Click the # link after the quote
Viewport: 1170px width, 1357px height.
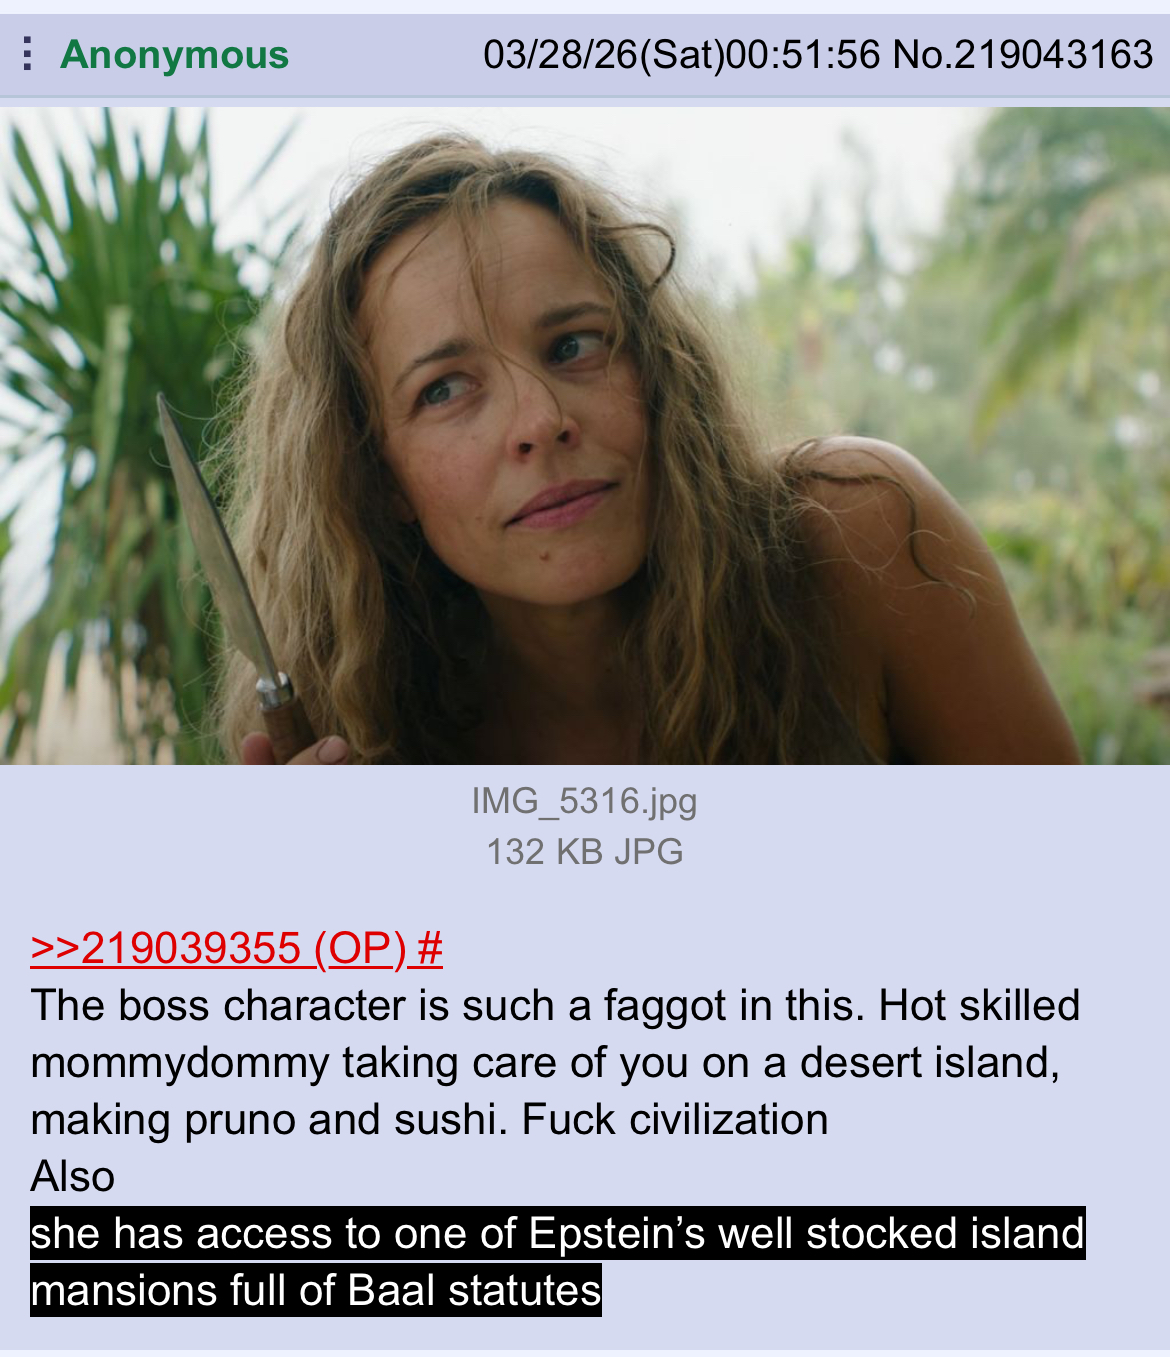pos(430,948)
